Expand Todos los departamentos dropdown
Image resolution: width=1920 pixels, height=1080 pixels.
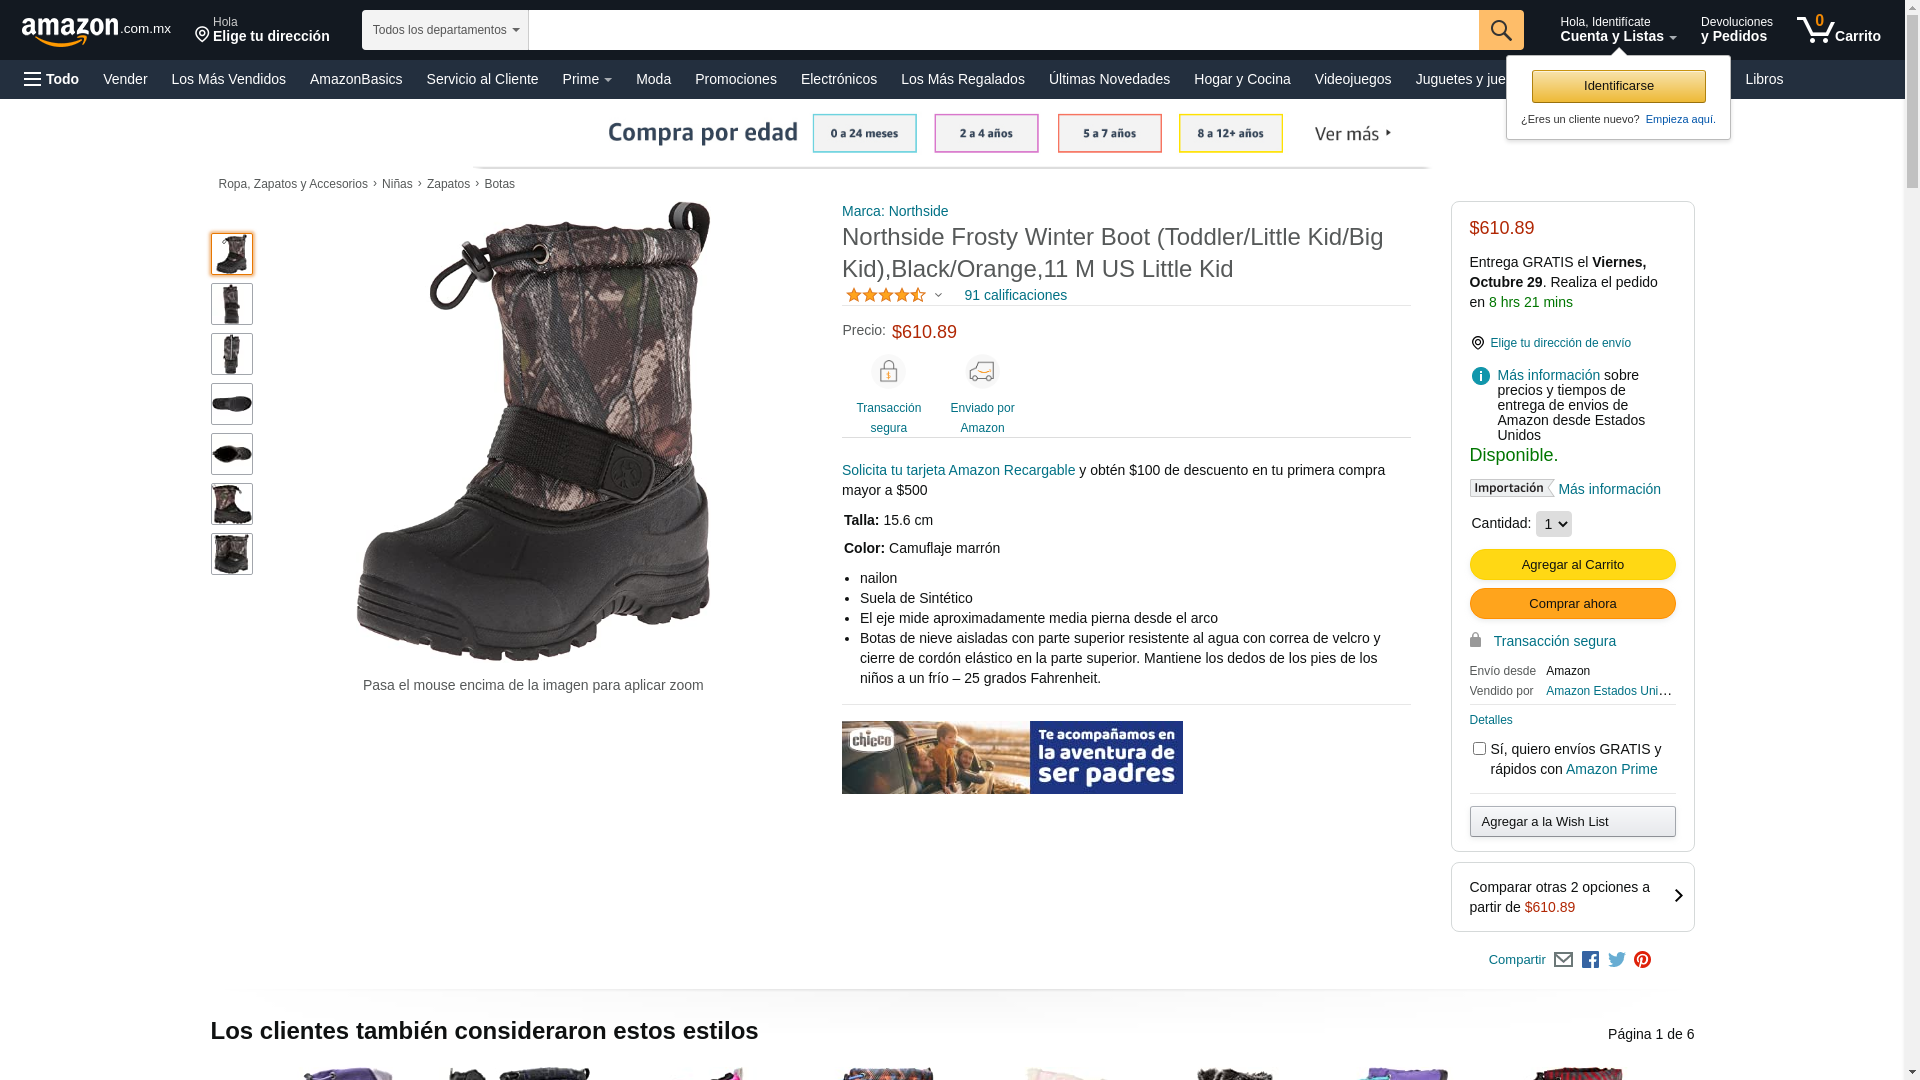tap(445, 30)
